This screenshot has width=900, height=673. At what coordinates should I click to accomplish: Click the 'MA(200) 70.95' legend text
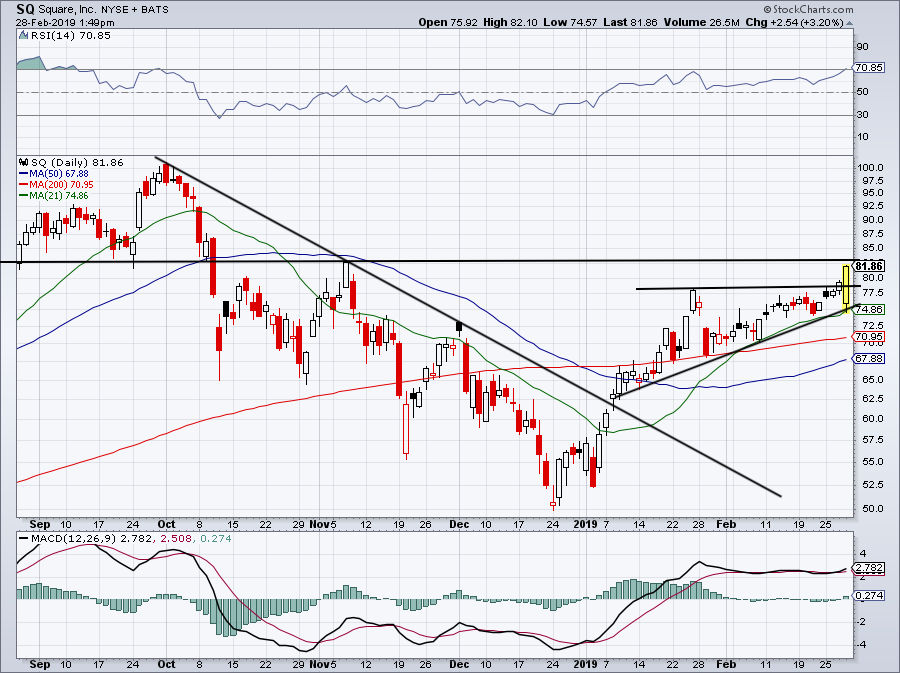[x=61, y=185]
